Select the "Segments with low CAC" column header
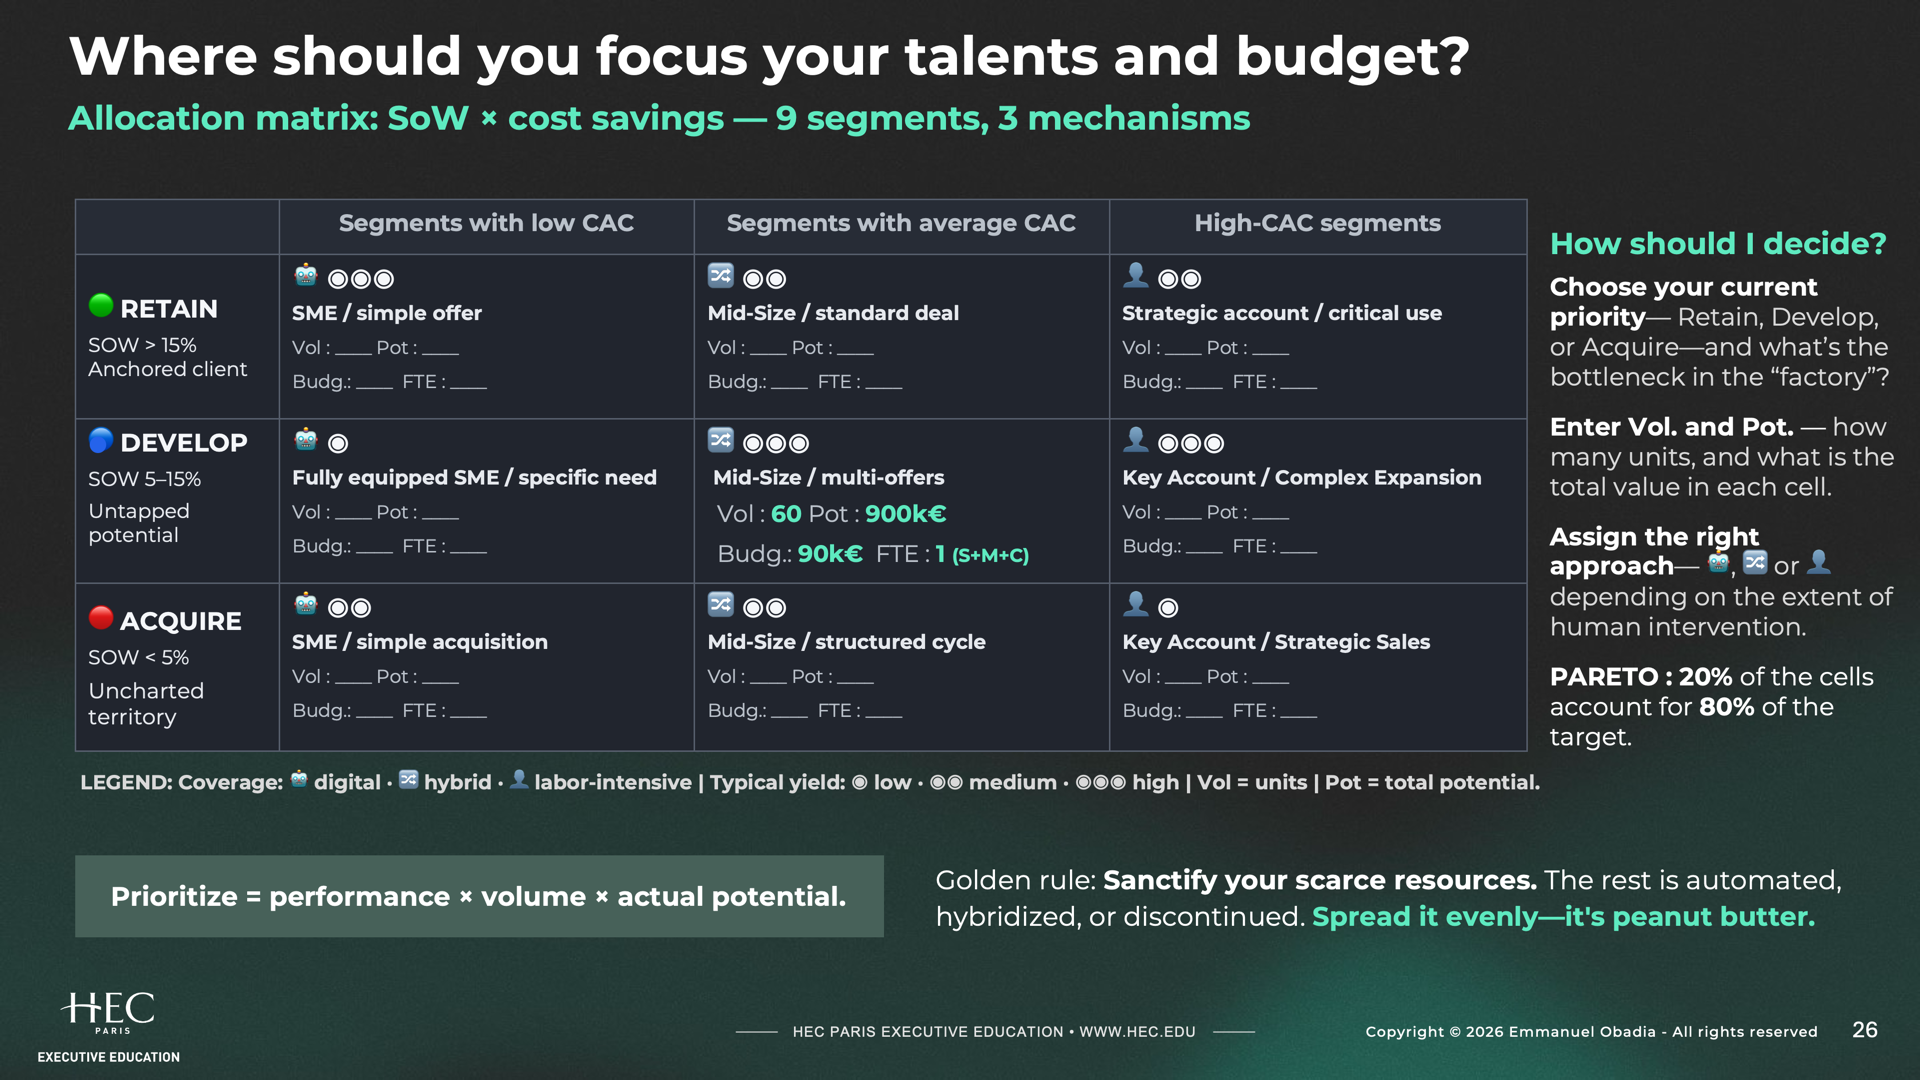This screenshot has height=1080, width=1920. [x=486, y=223]
